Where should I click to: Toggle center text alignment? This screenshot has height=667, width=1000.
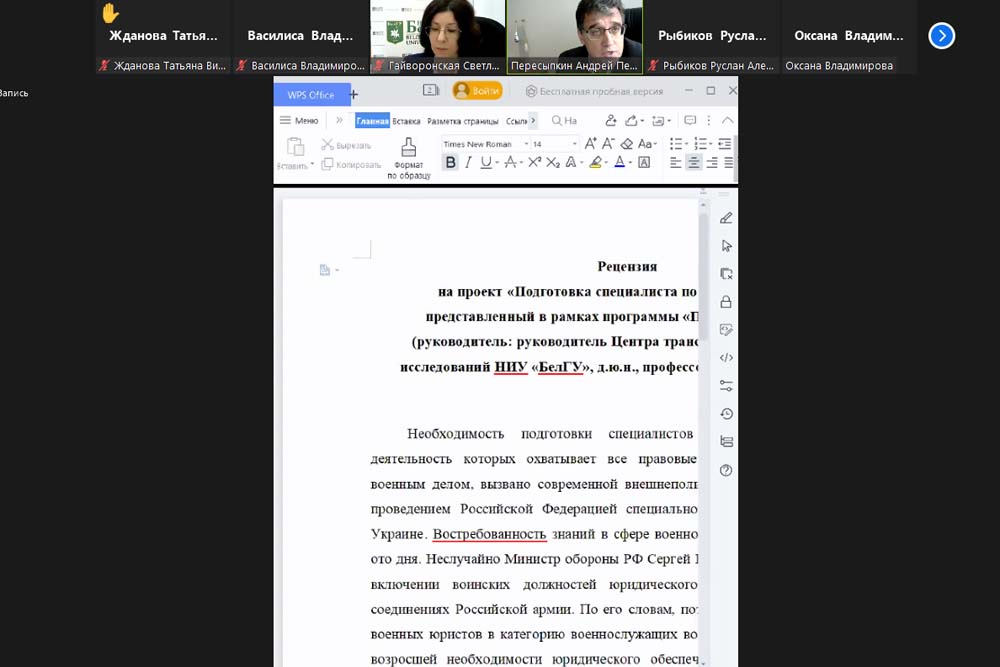[693, 163]
